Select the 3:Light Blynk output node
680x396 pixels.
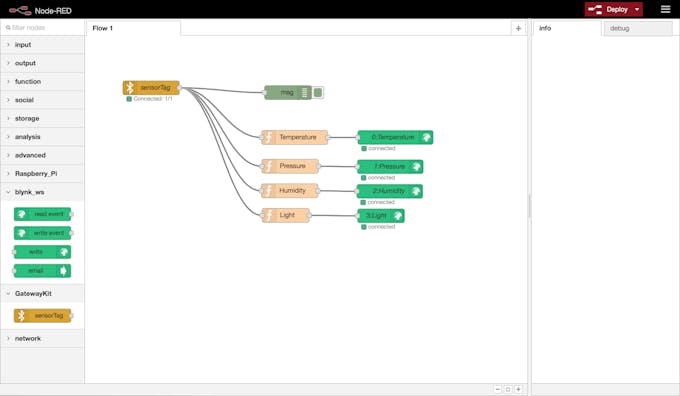click(x=381, y=216)
